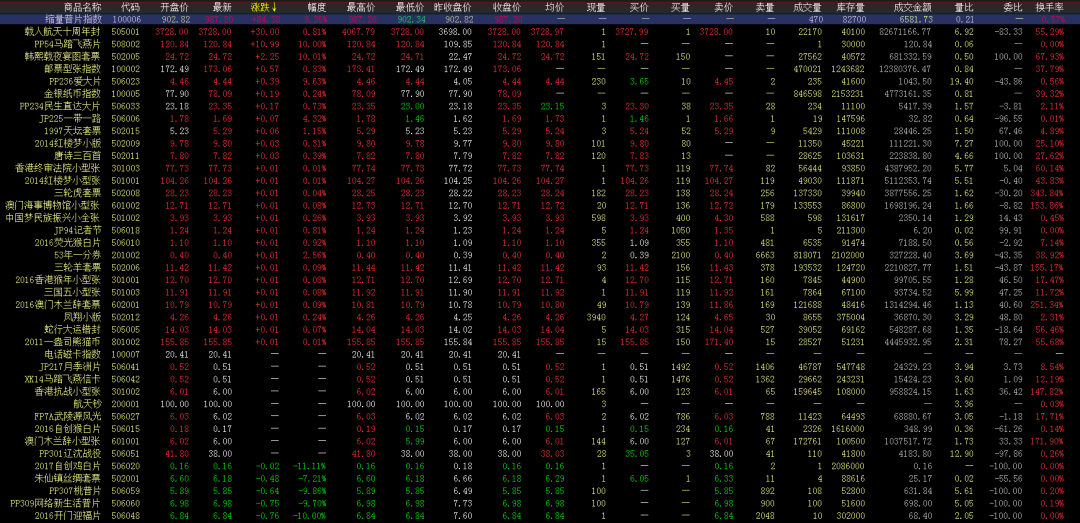Screen dimensions: 1080x523
Task: Select the 2011一盎司熊猫币 row
Action: point(540,342)
